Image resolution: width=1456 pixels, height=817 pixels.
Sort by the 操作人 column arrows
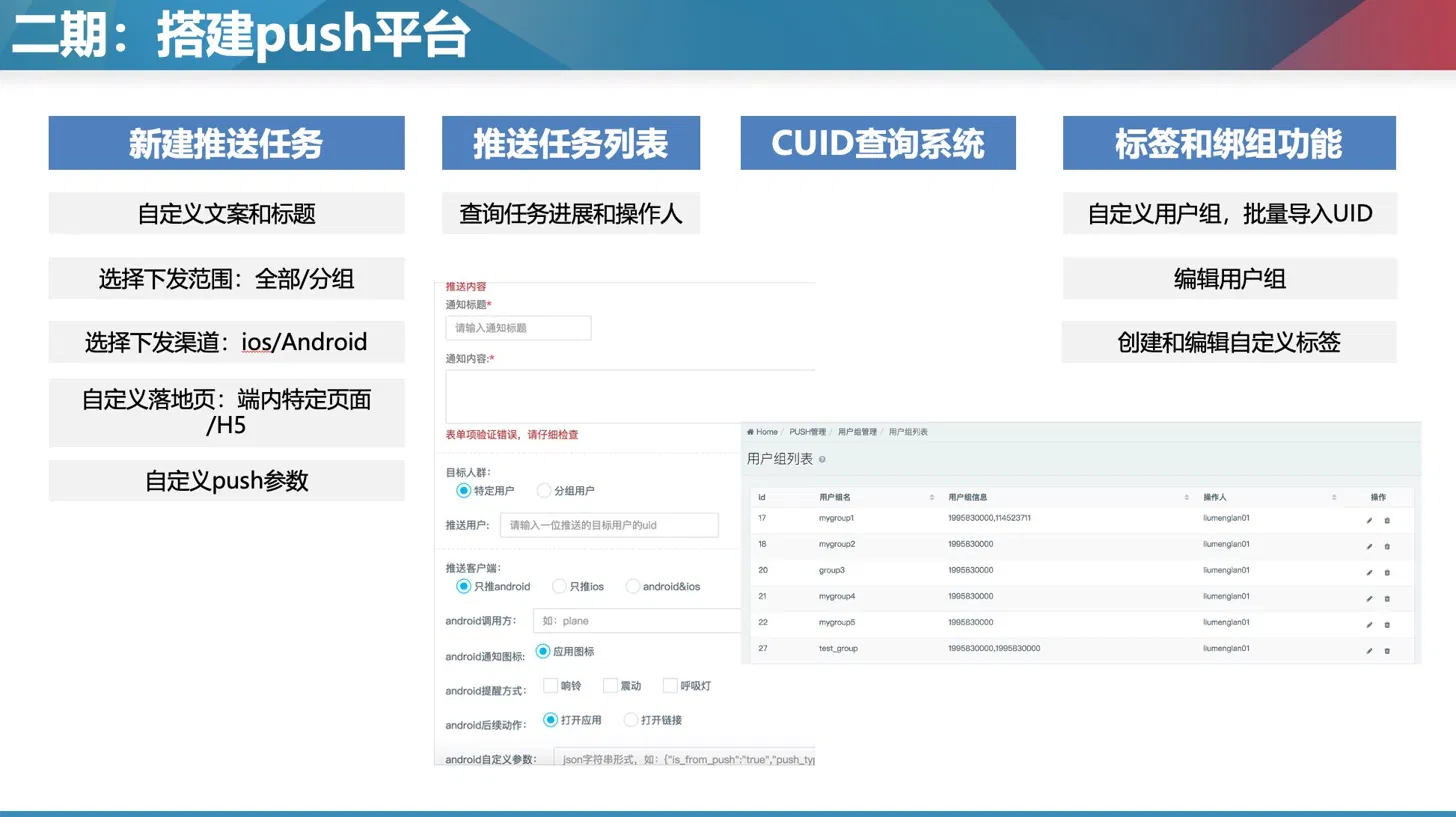tap(1334, 497)
